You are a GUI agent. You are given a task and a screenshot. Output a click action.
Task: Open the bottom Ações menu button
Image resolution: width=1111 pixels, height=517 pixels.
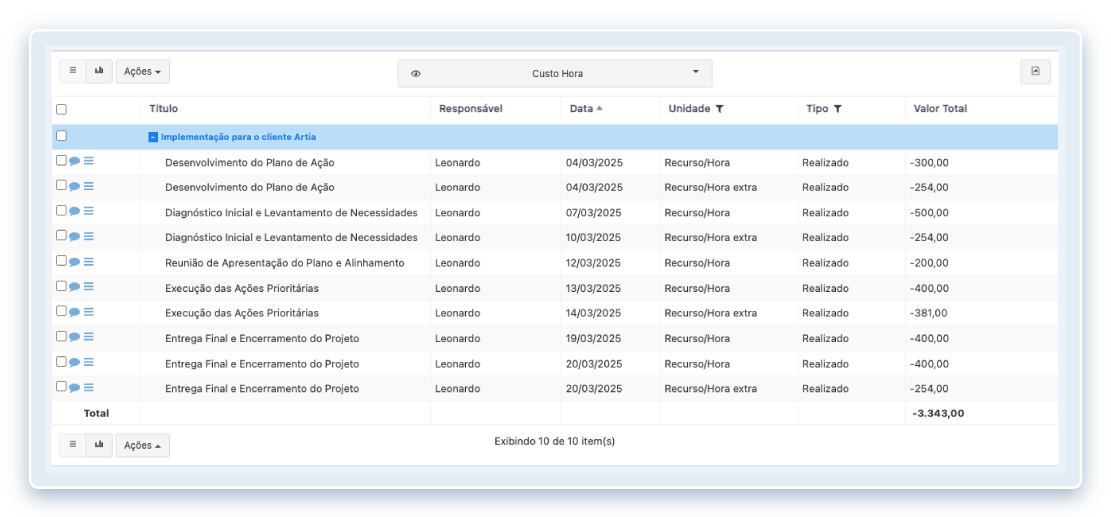pyautogui.click(x=143, y=445)
